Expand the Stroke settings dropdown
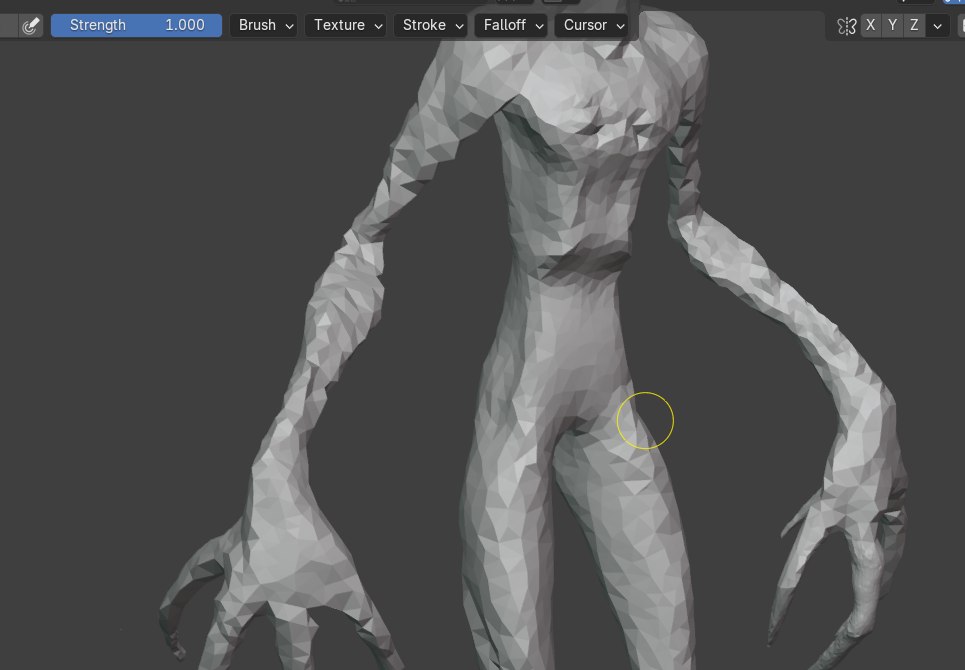The width and height of the screenshot is (965, 670). coord(430,25)
